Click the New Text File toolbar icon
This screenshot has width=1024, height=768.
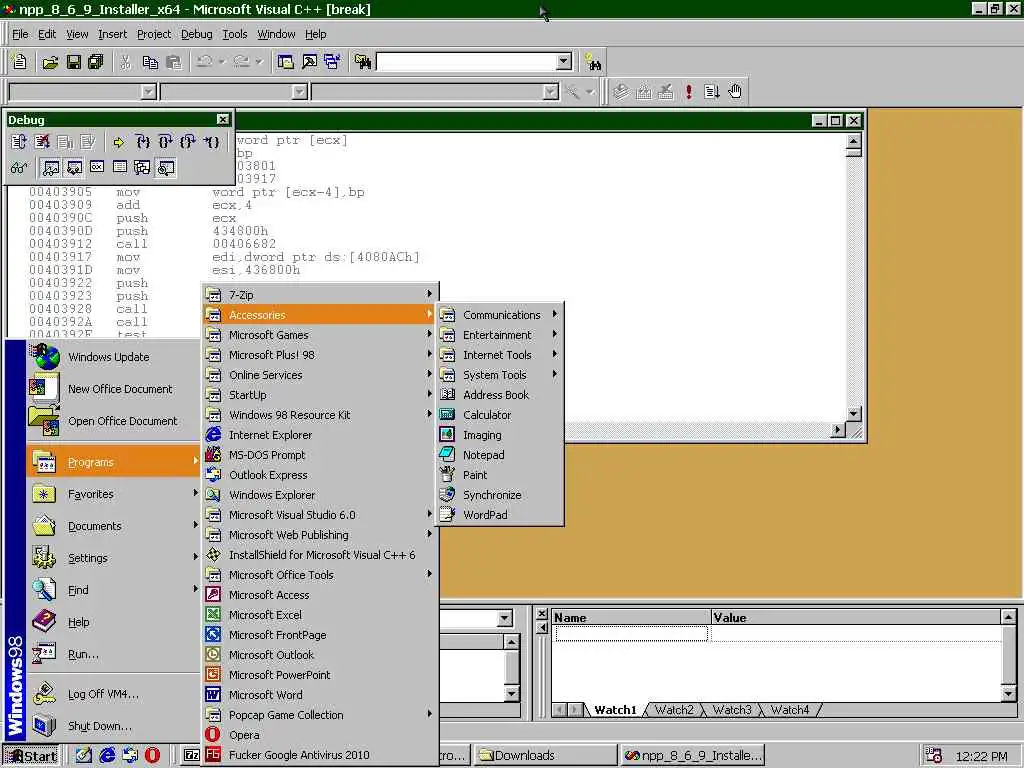tap(20, 62)
